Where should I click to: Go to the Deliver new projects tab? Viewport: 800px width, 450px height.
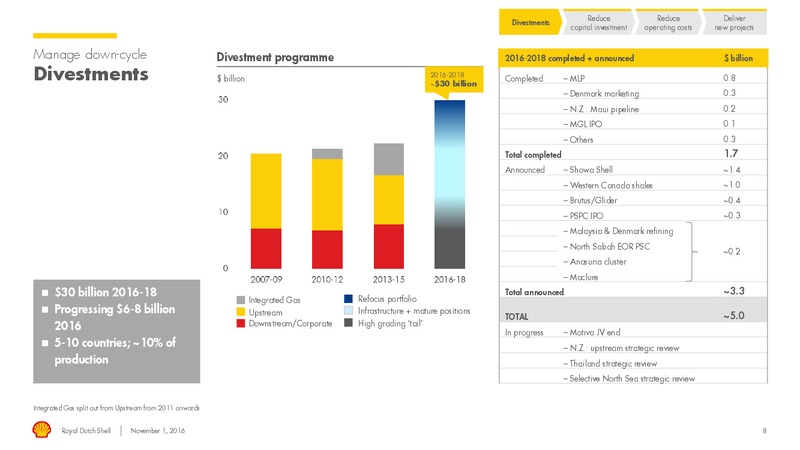734,22
